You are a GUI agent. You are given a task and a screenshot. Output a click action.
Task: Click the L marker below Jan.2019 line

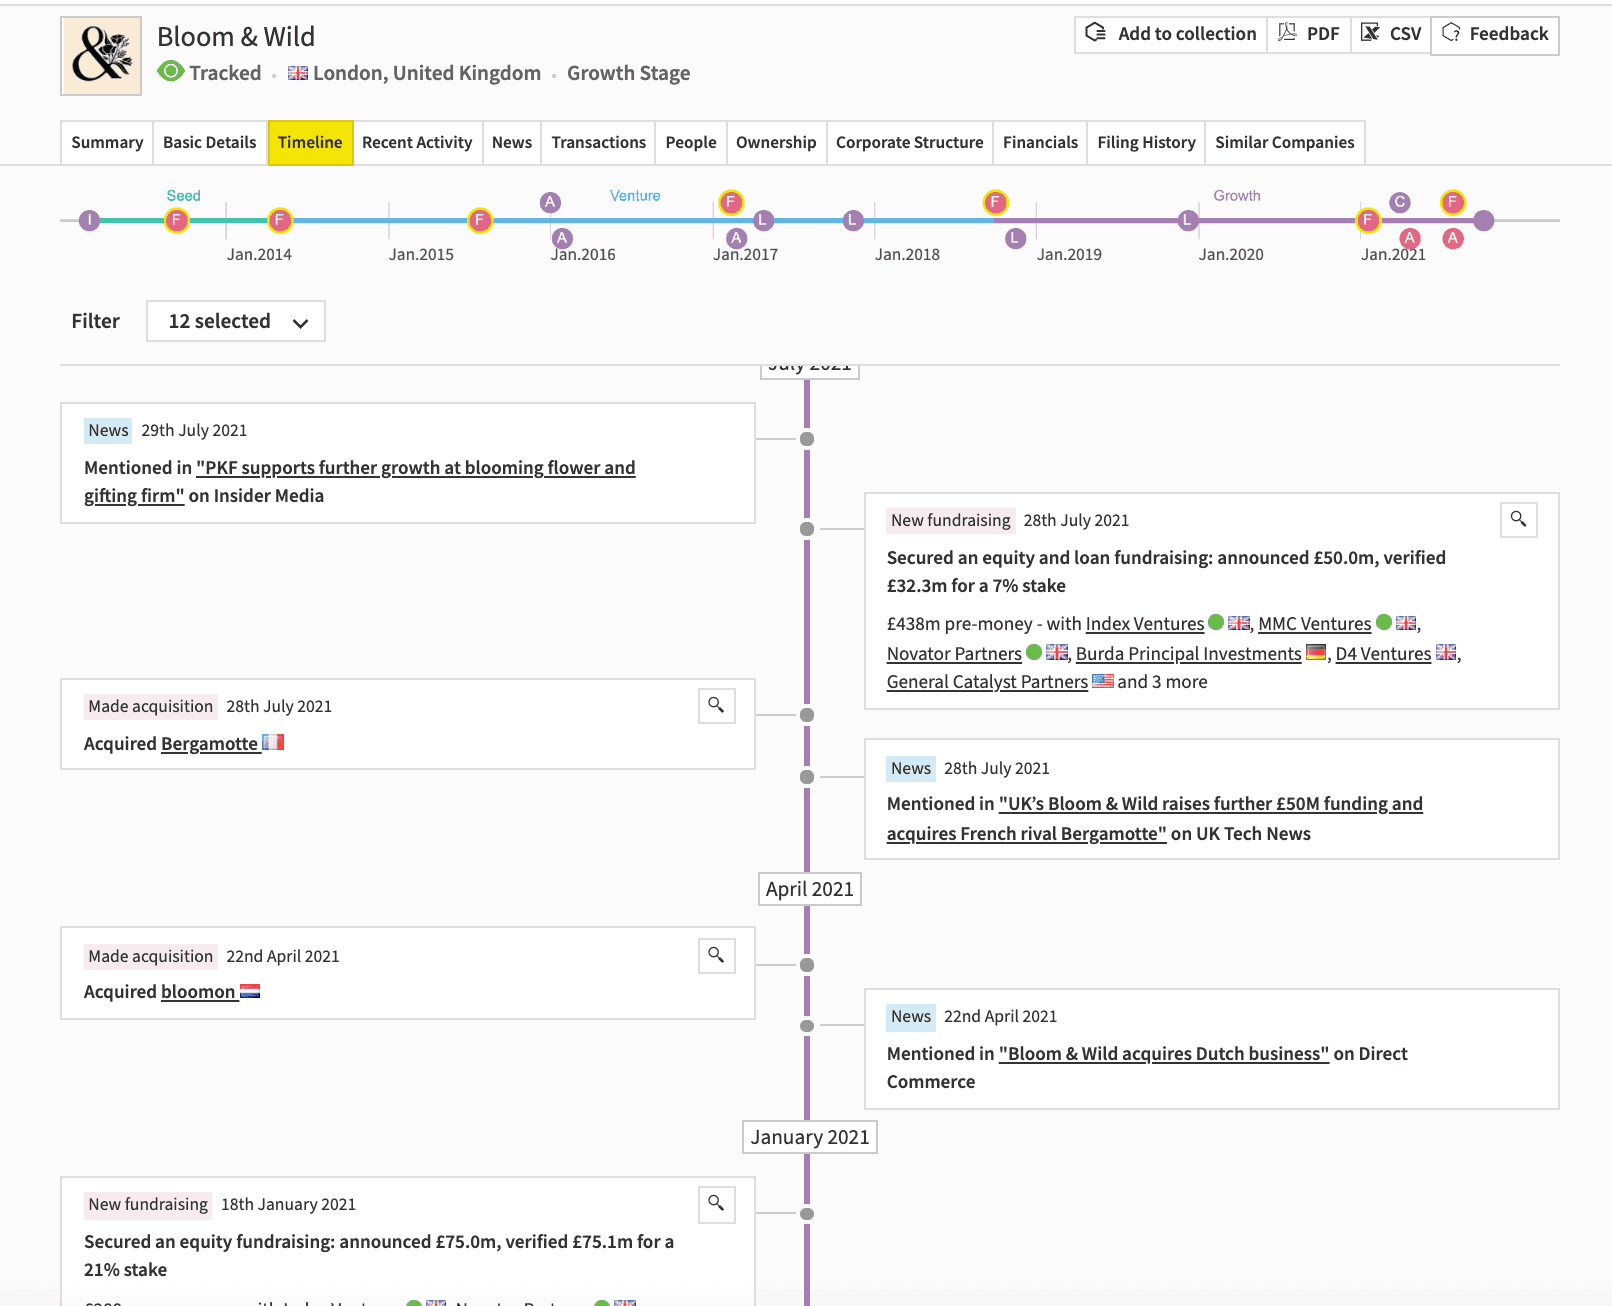[x=1016, y=238]
